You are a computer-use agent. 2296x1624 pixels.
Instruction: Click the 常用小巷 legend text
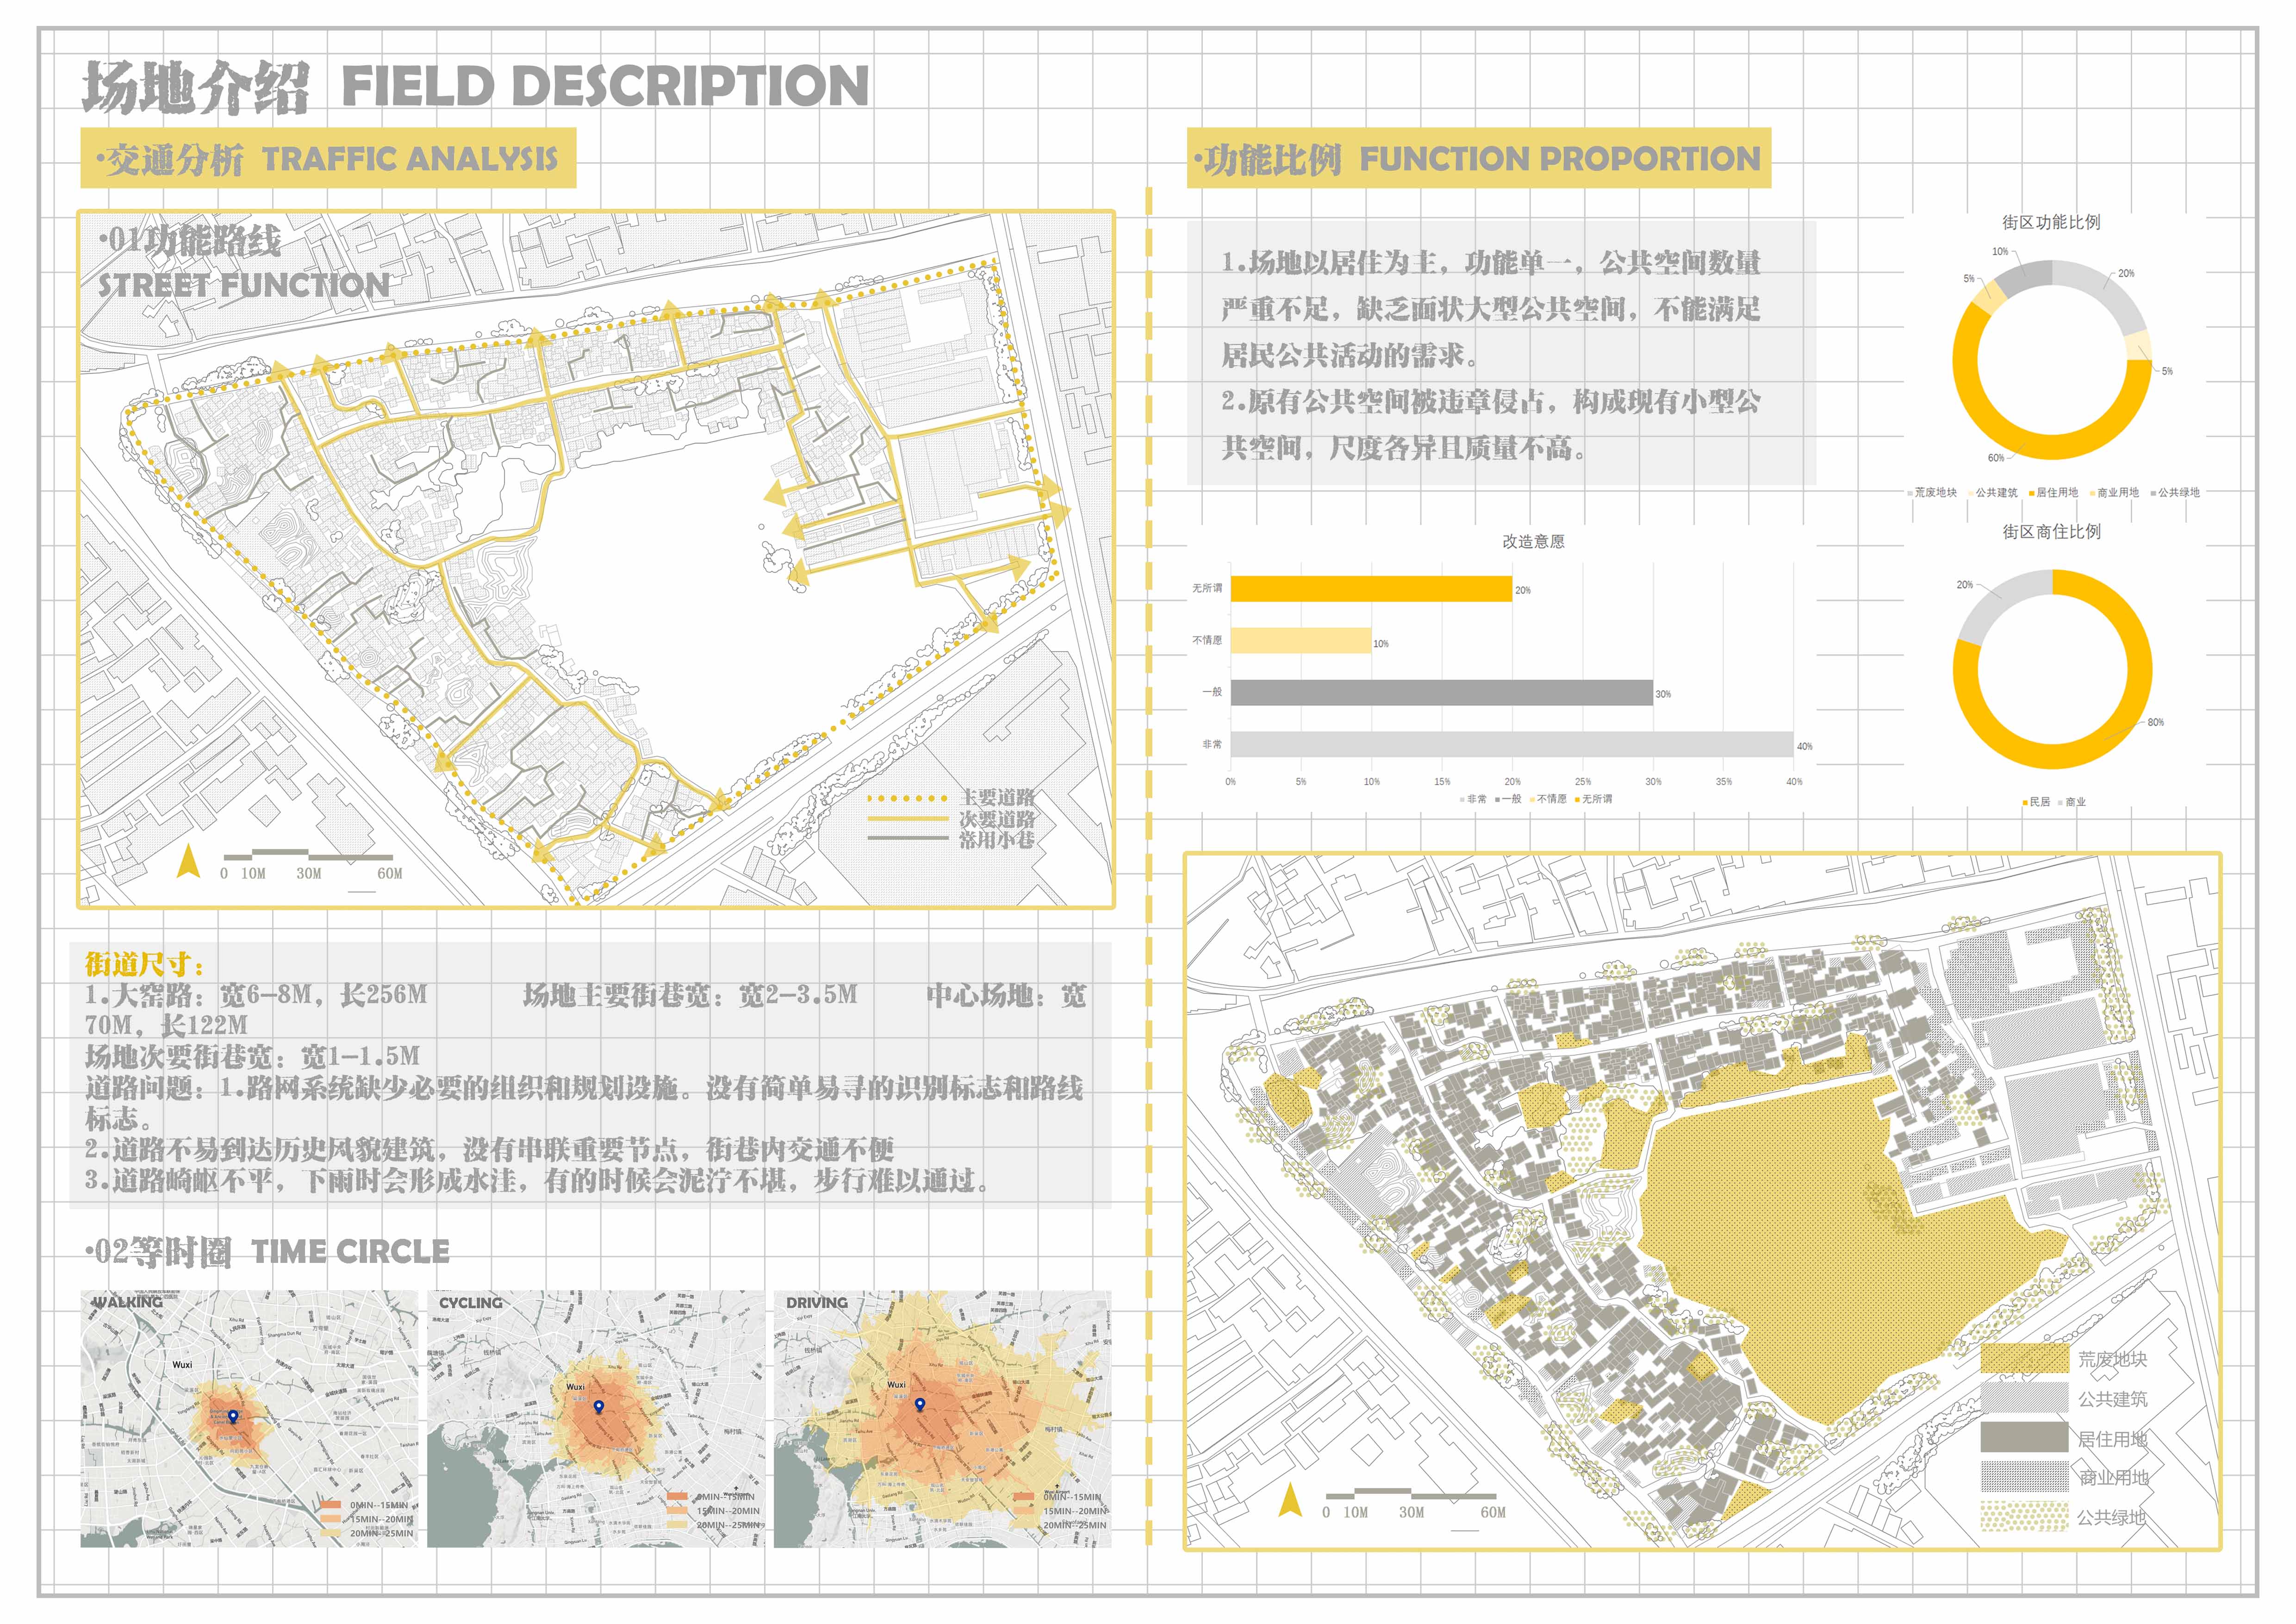point(998,839)
